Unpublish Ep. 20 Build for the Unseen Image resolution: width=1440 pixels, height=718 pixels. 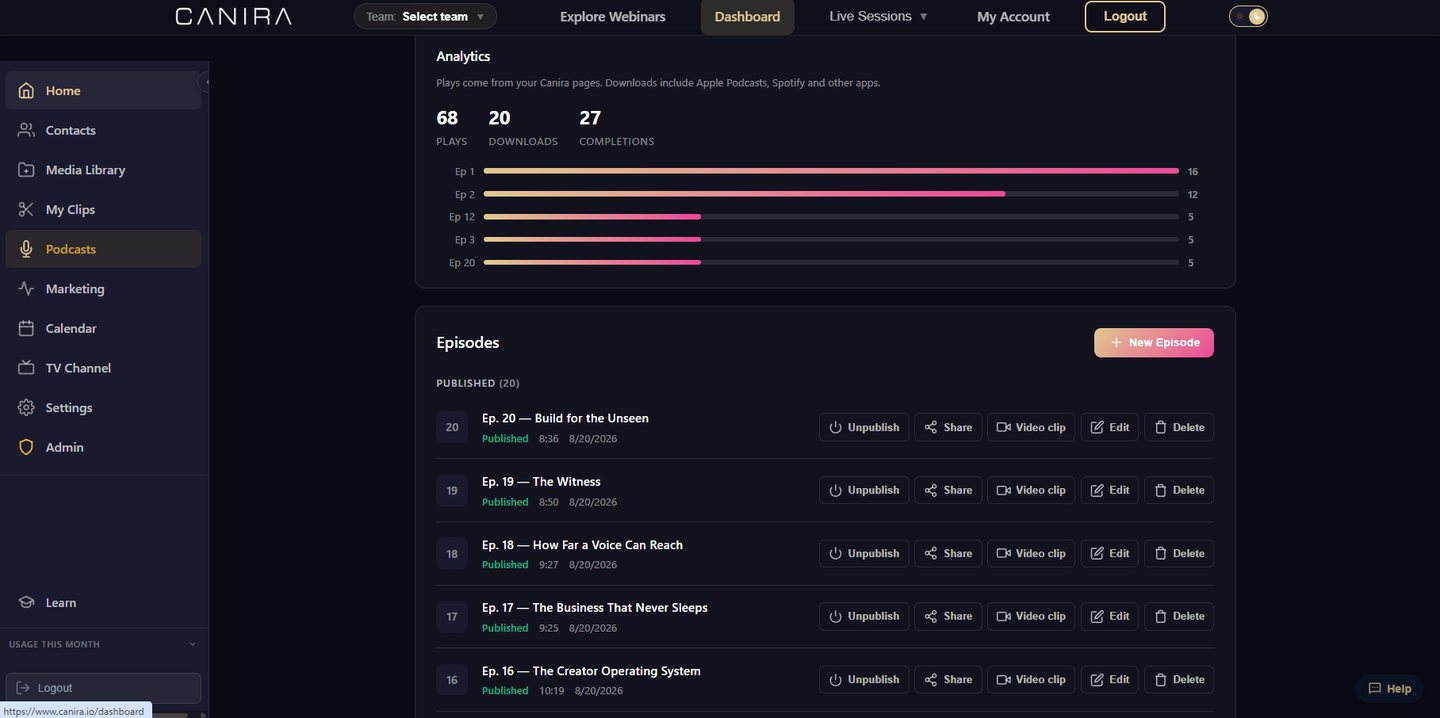[865, 427]
